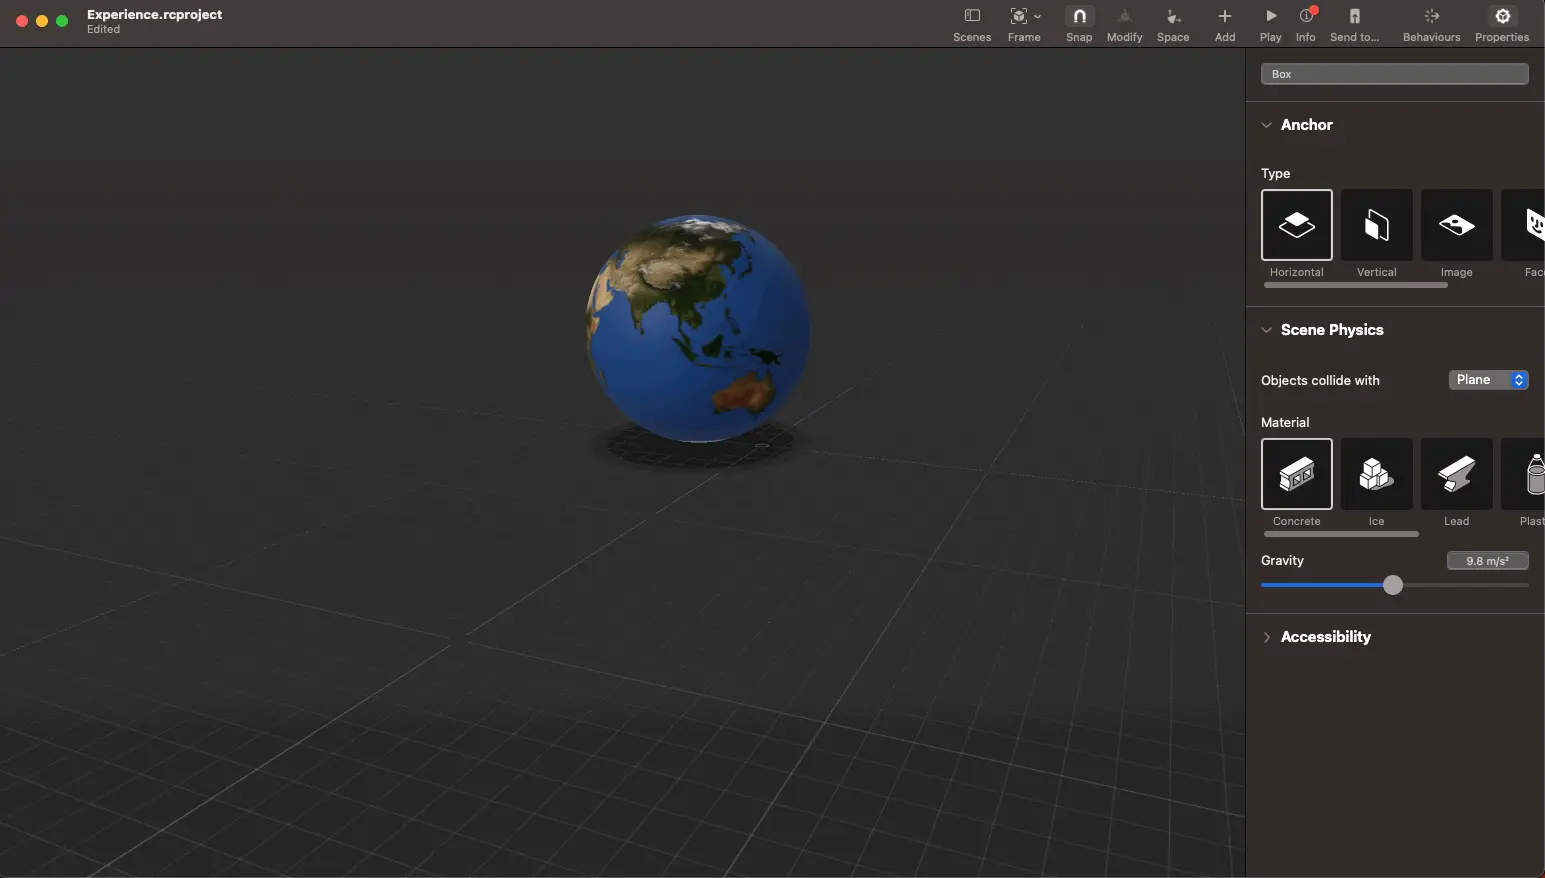
Task: Adjust the Gravity slider
Action: click(1393, 585)
